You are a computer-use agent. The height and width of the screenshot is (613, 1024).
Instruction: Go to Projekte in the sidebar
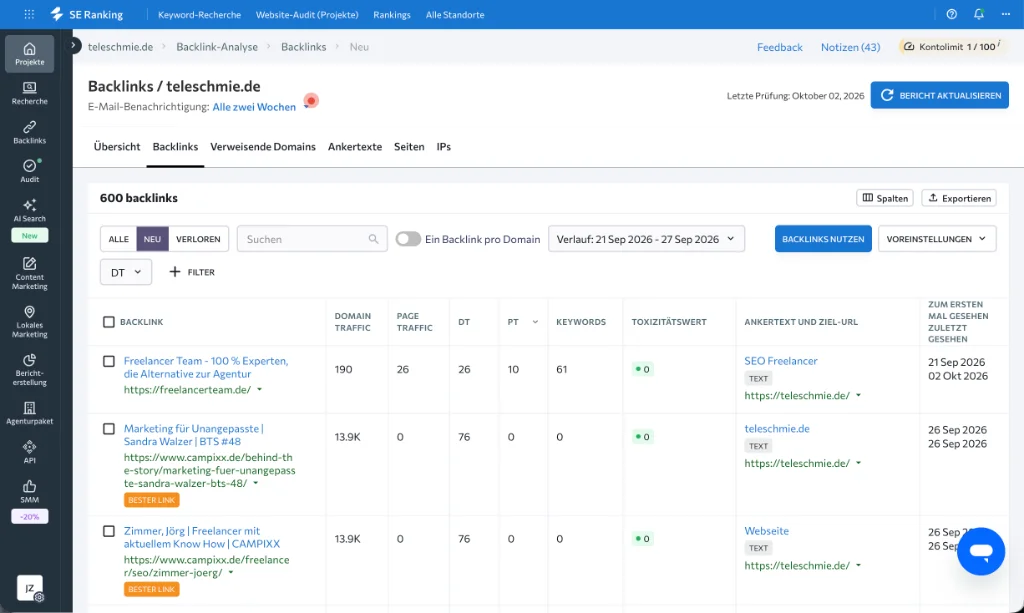(29, 54)
